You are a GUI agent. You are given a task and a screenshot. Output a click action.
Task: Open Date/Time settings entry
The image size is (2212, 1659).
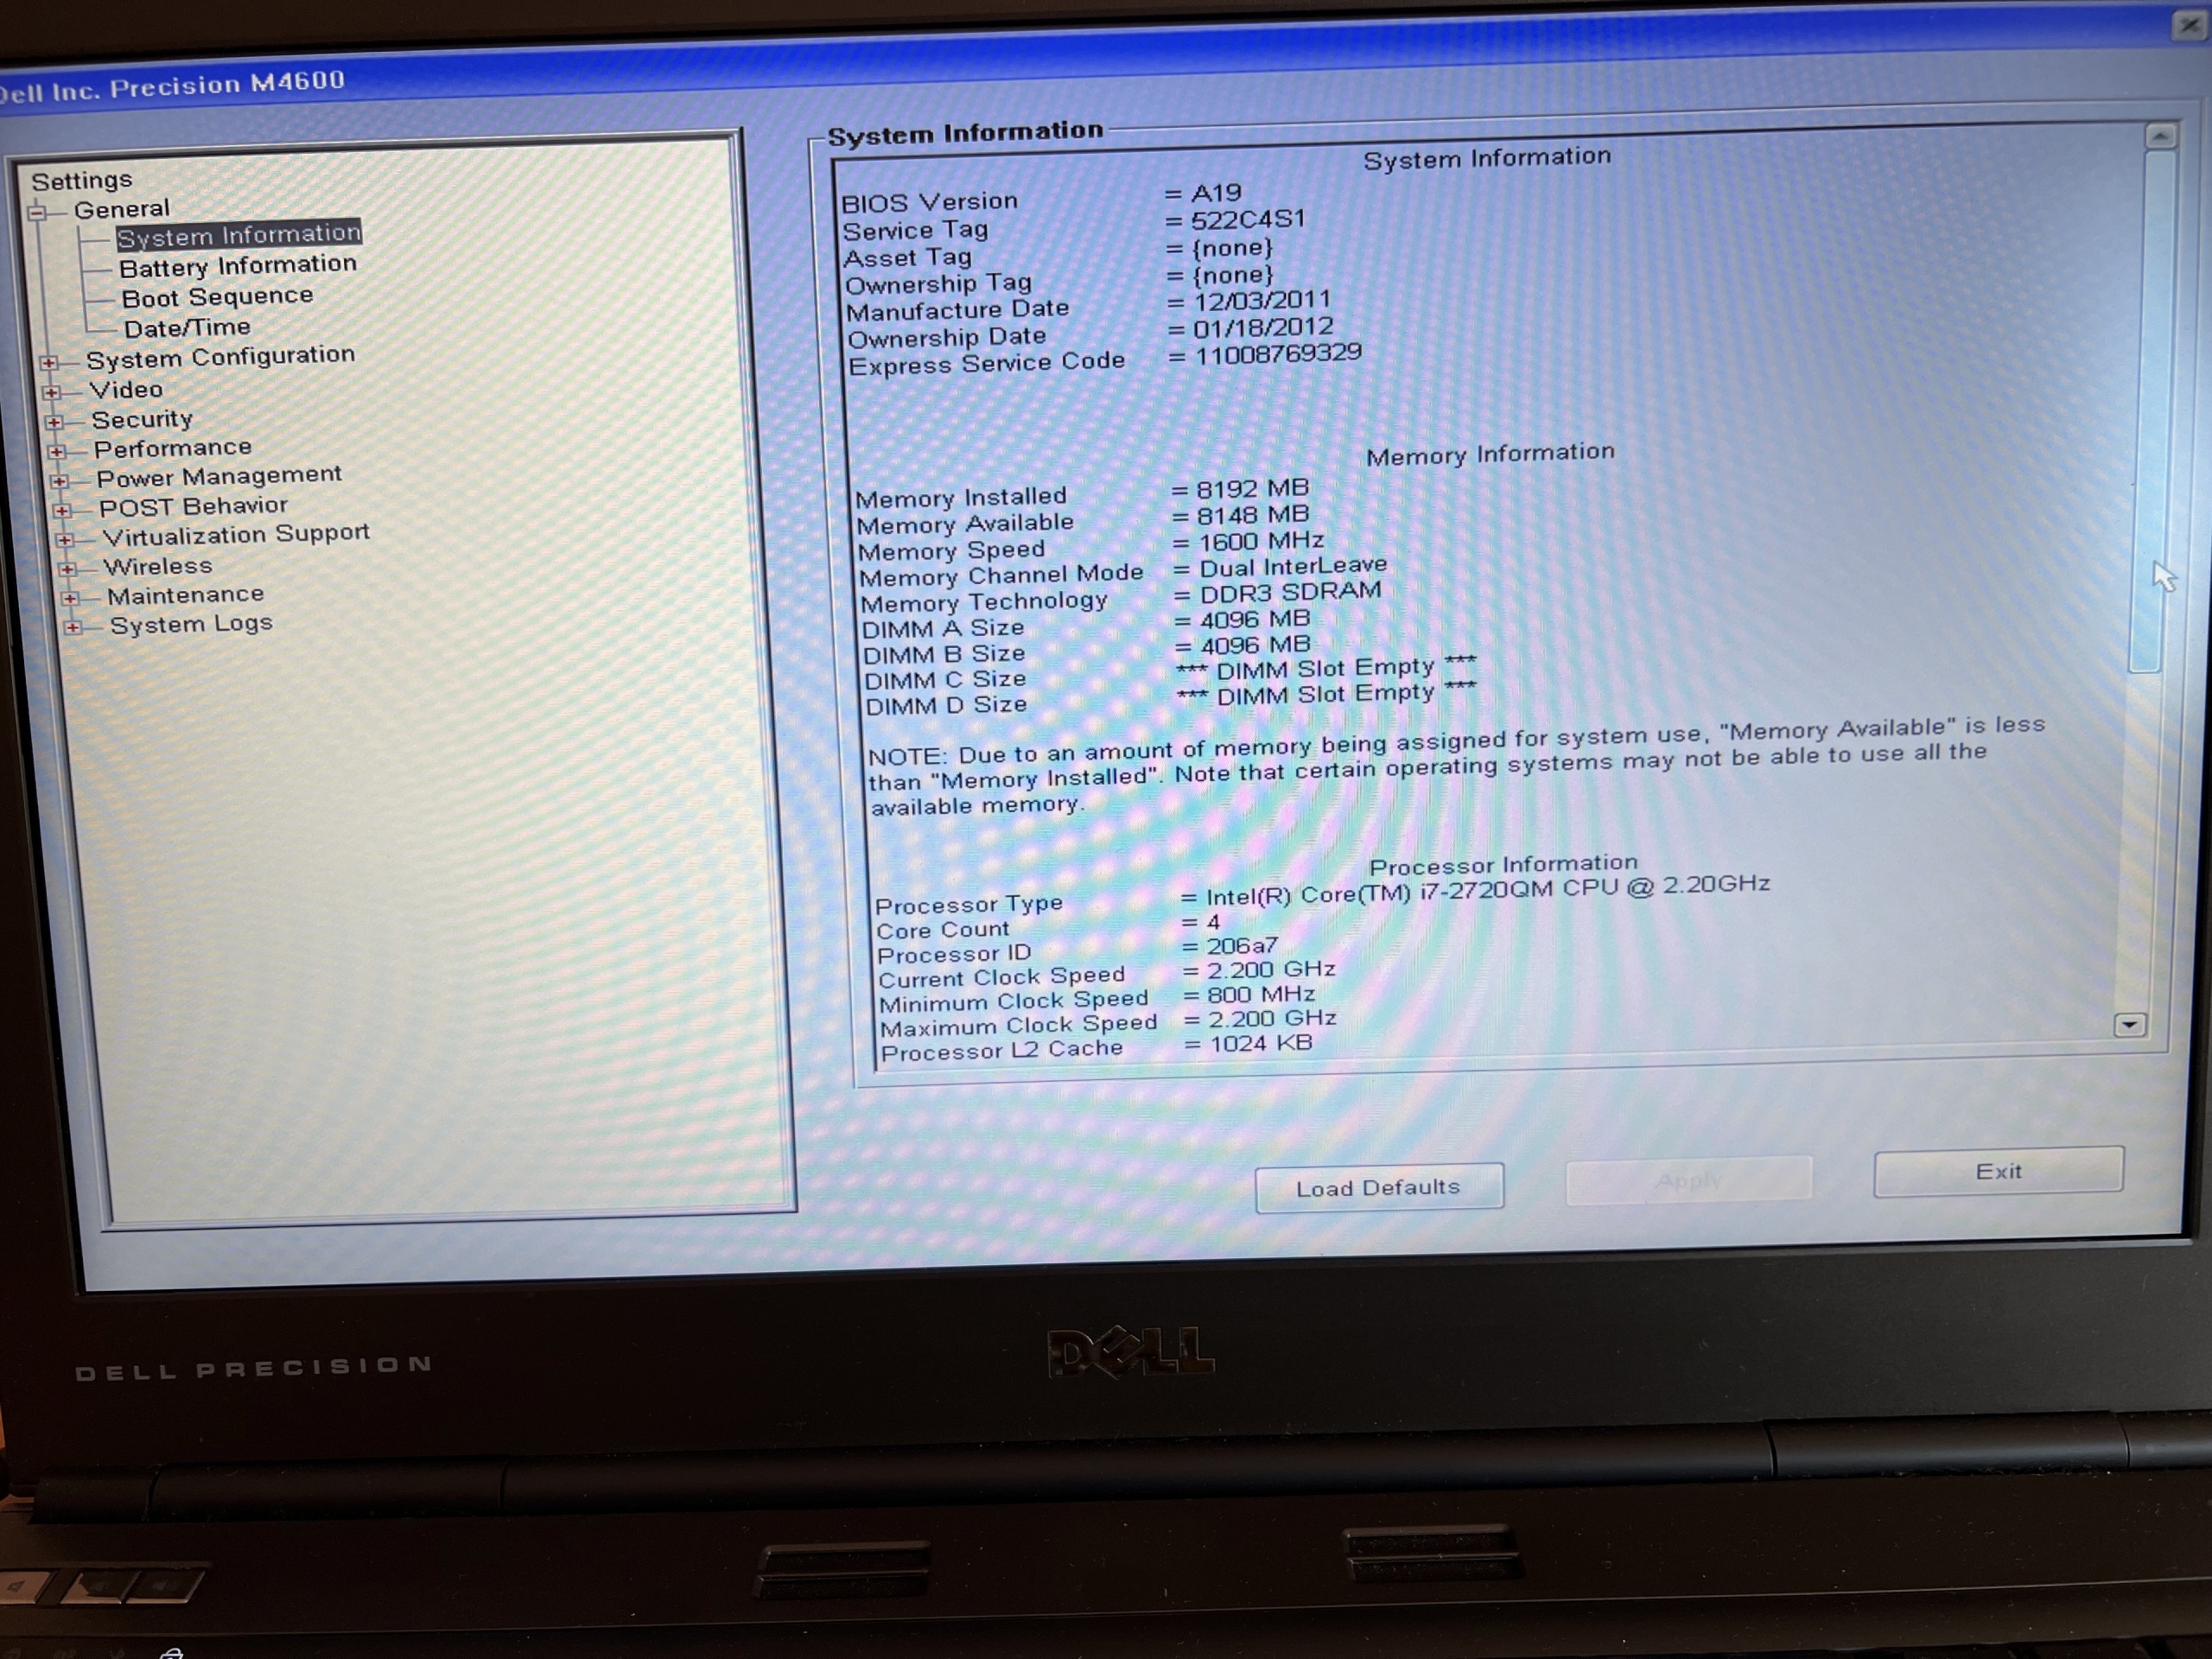pos(187,328)
